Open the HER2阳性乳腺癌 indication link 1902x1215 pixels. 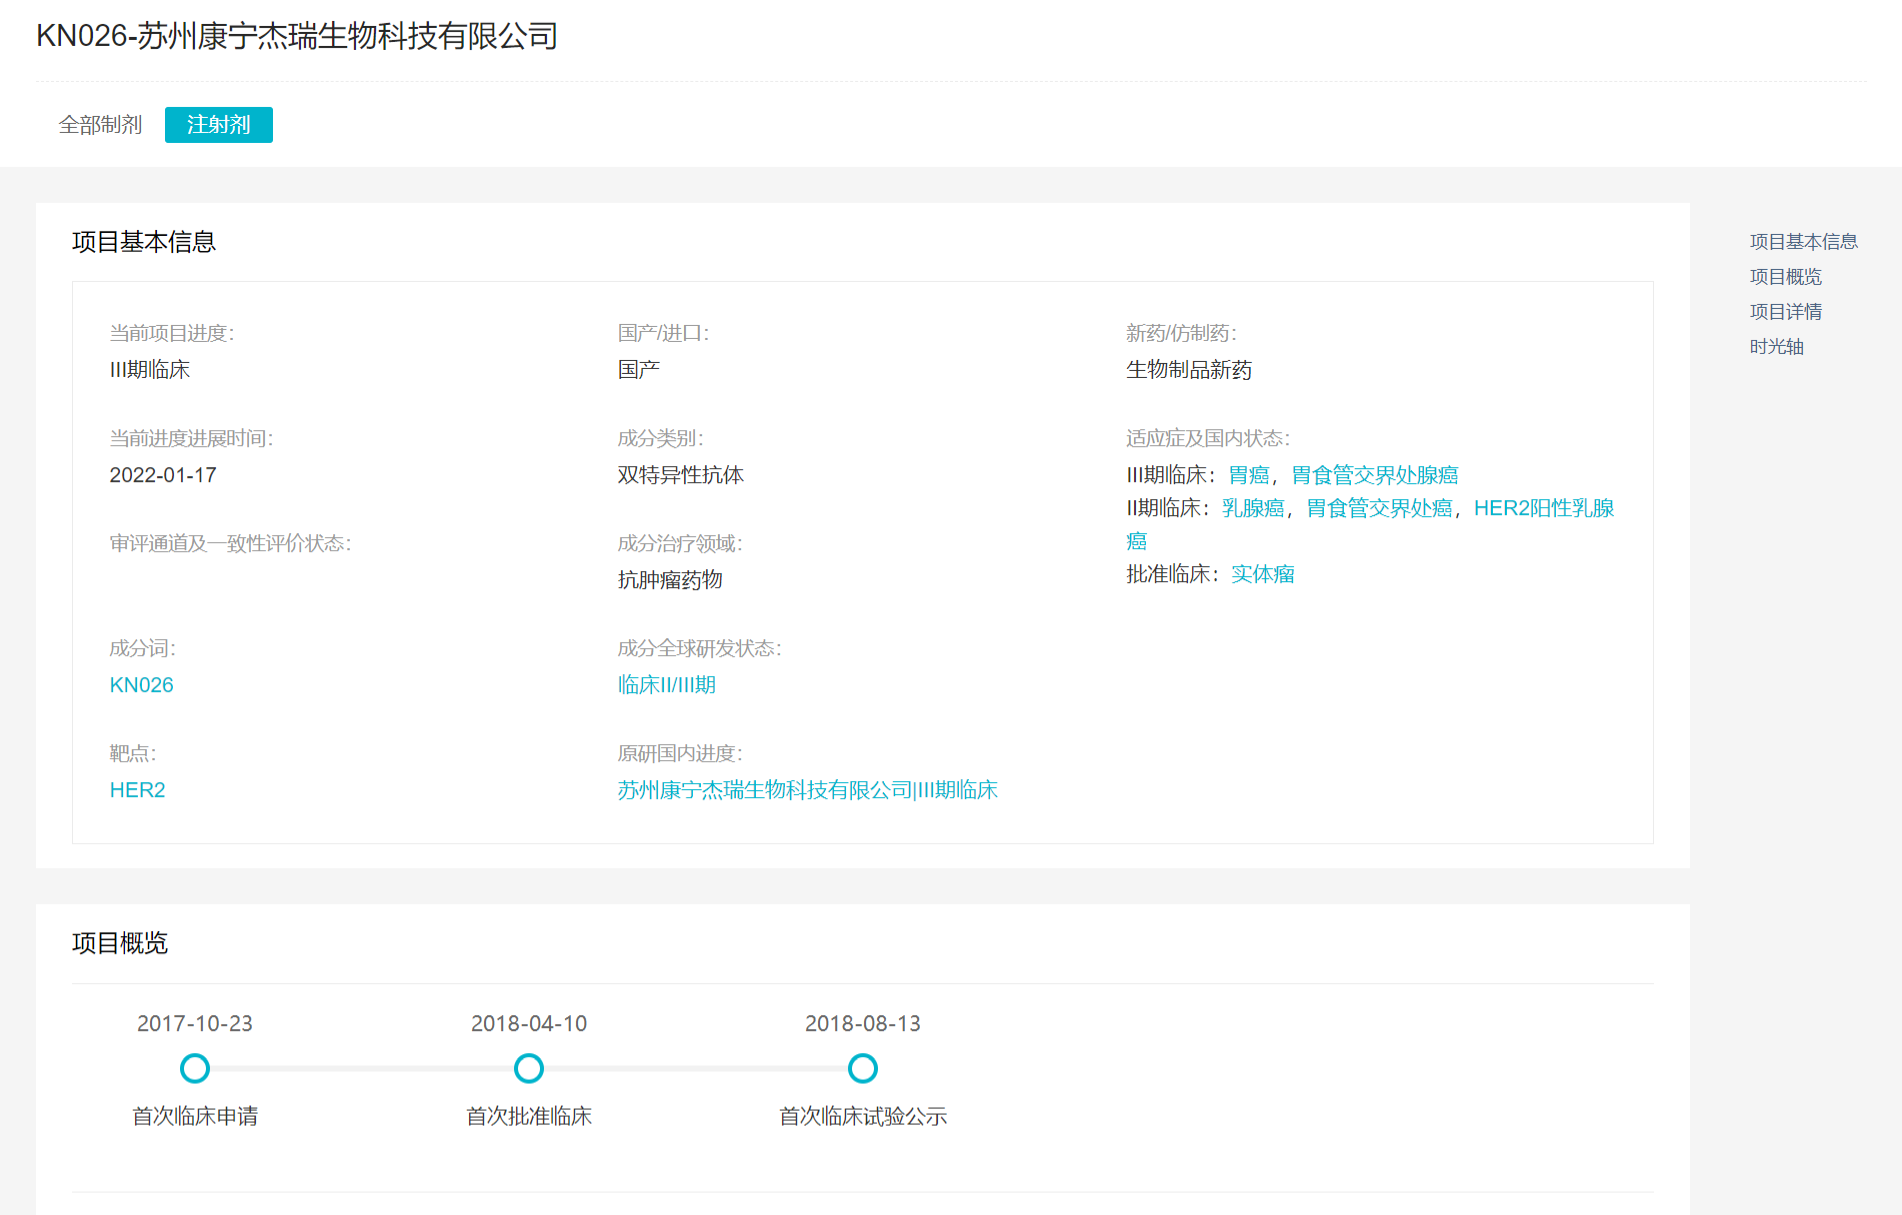[x=1544, y=508]
